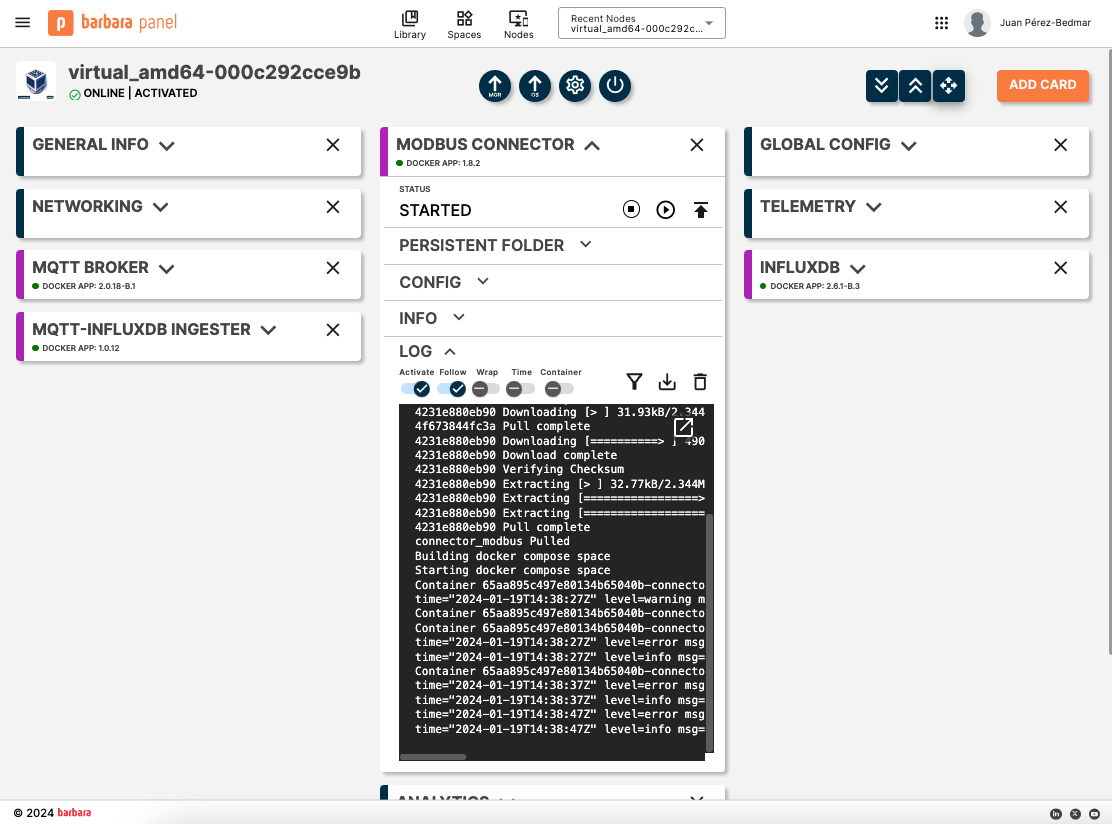This screenshot has height=824, width=1112.
Task: Download the log file
Action: coord(667,381)
